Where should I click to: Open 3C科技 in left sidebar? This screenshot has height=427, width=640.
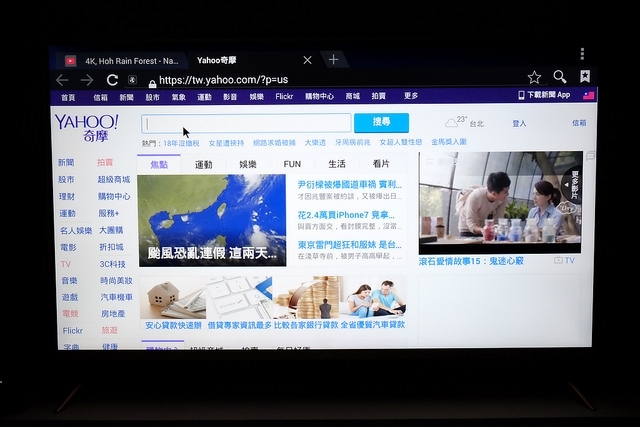click(x=113, y=264)
